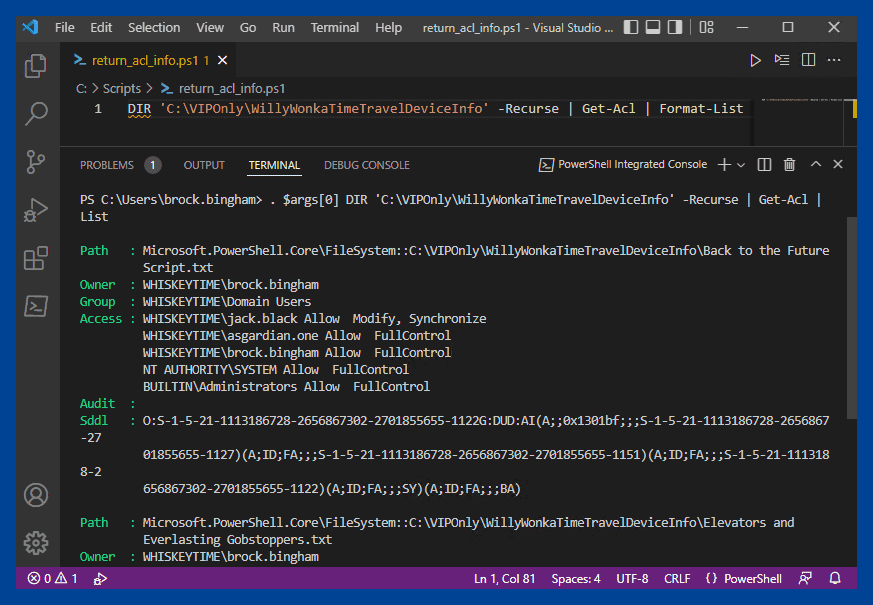
Task: Run the selected text in the terminal
Action: click(782, 60)
